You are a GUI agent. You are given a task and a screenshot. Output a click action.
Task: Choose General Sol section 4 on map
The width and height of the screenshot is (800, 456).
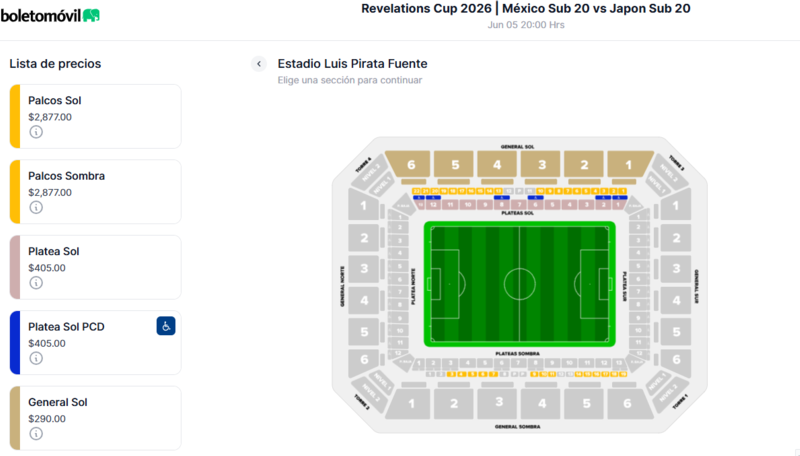point(497,164)
